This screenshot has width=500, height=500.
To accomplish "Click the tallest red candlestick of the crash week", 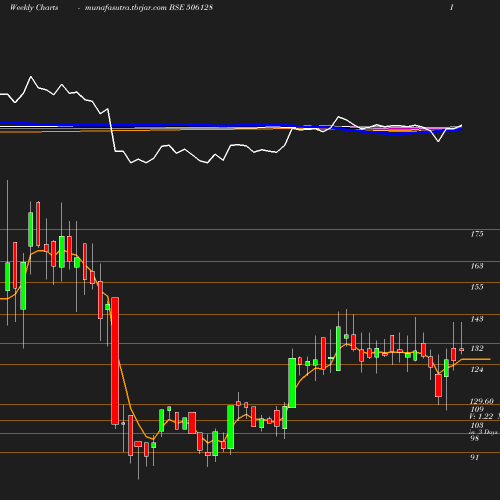I will [x=115, y=361].
